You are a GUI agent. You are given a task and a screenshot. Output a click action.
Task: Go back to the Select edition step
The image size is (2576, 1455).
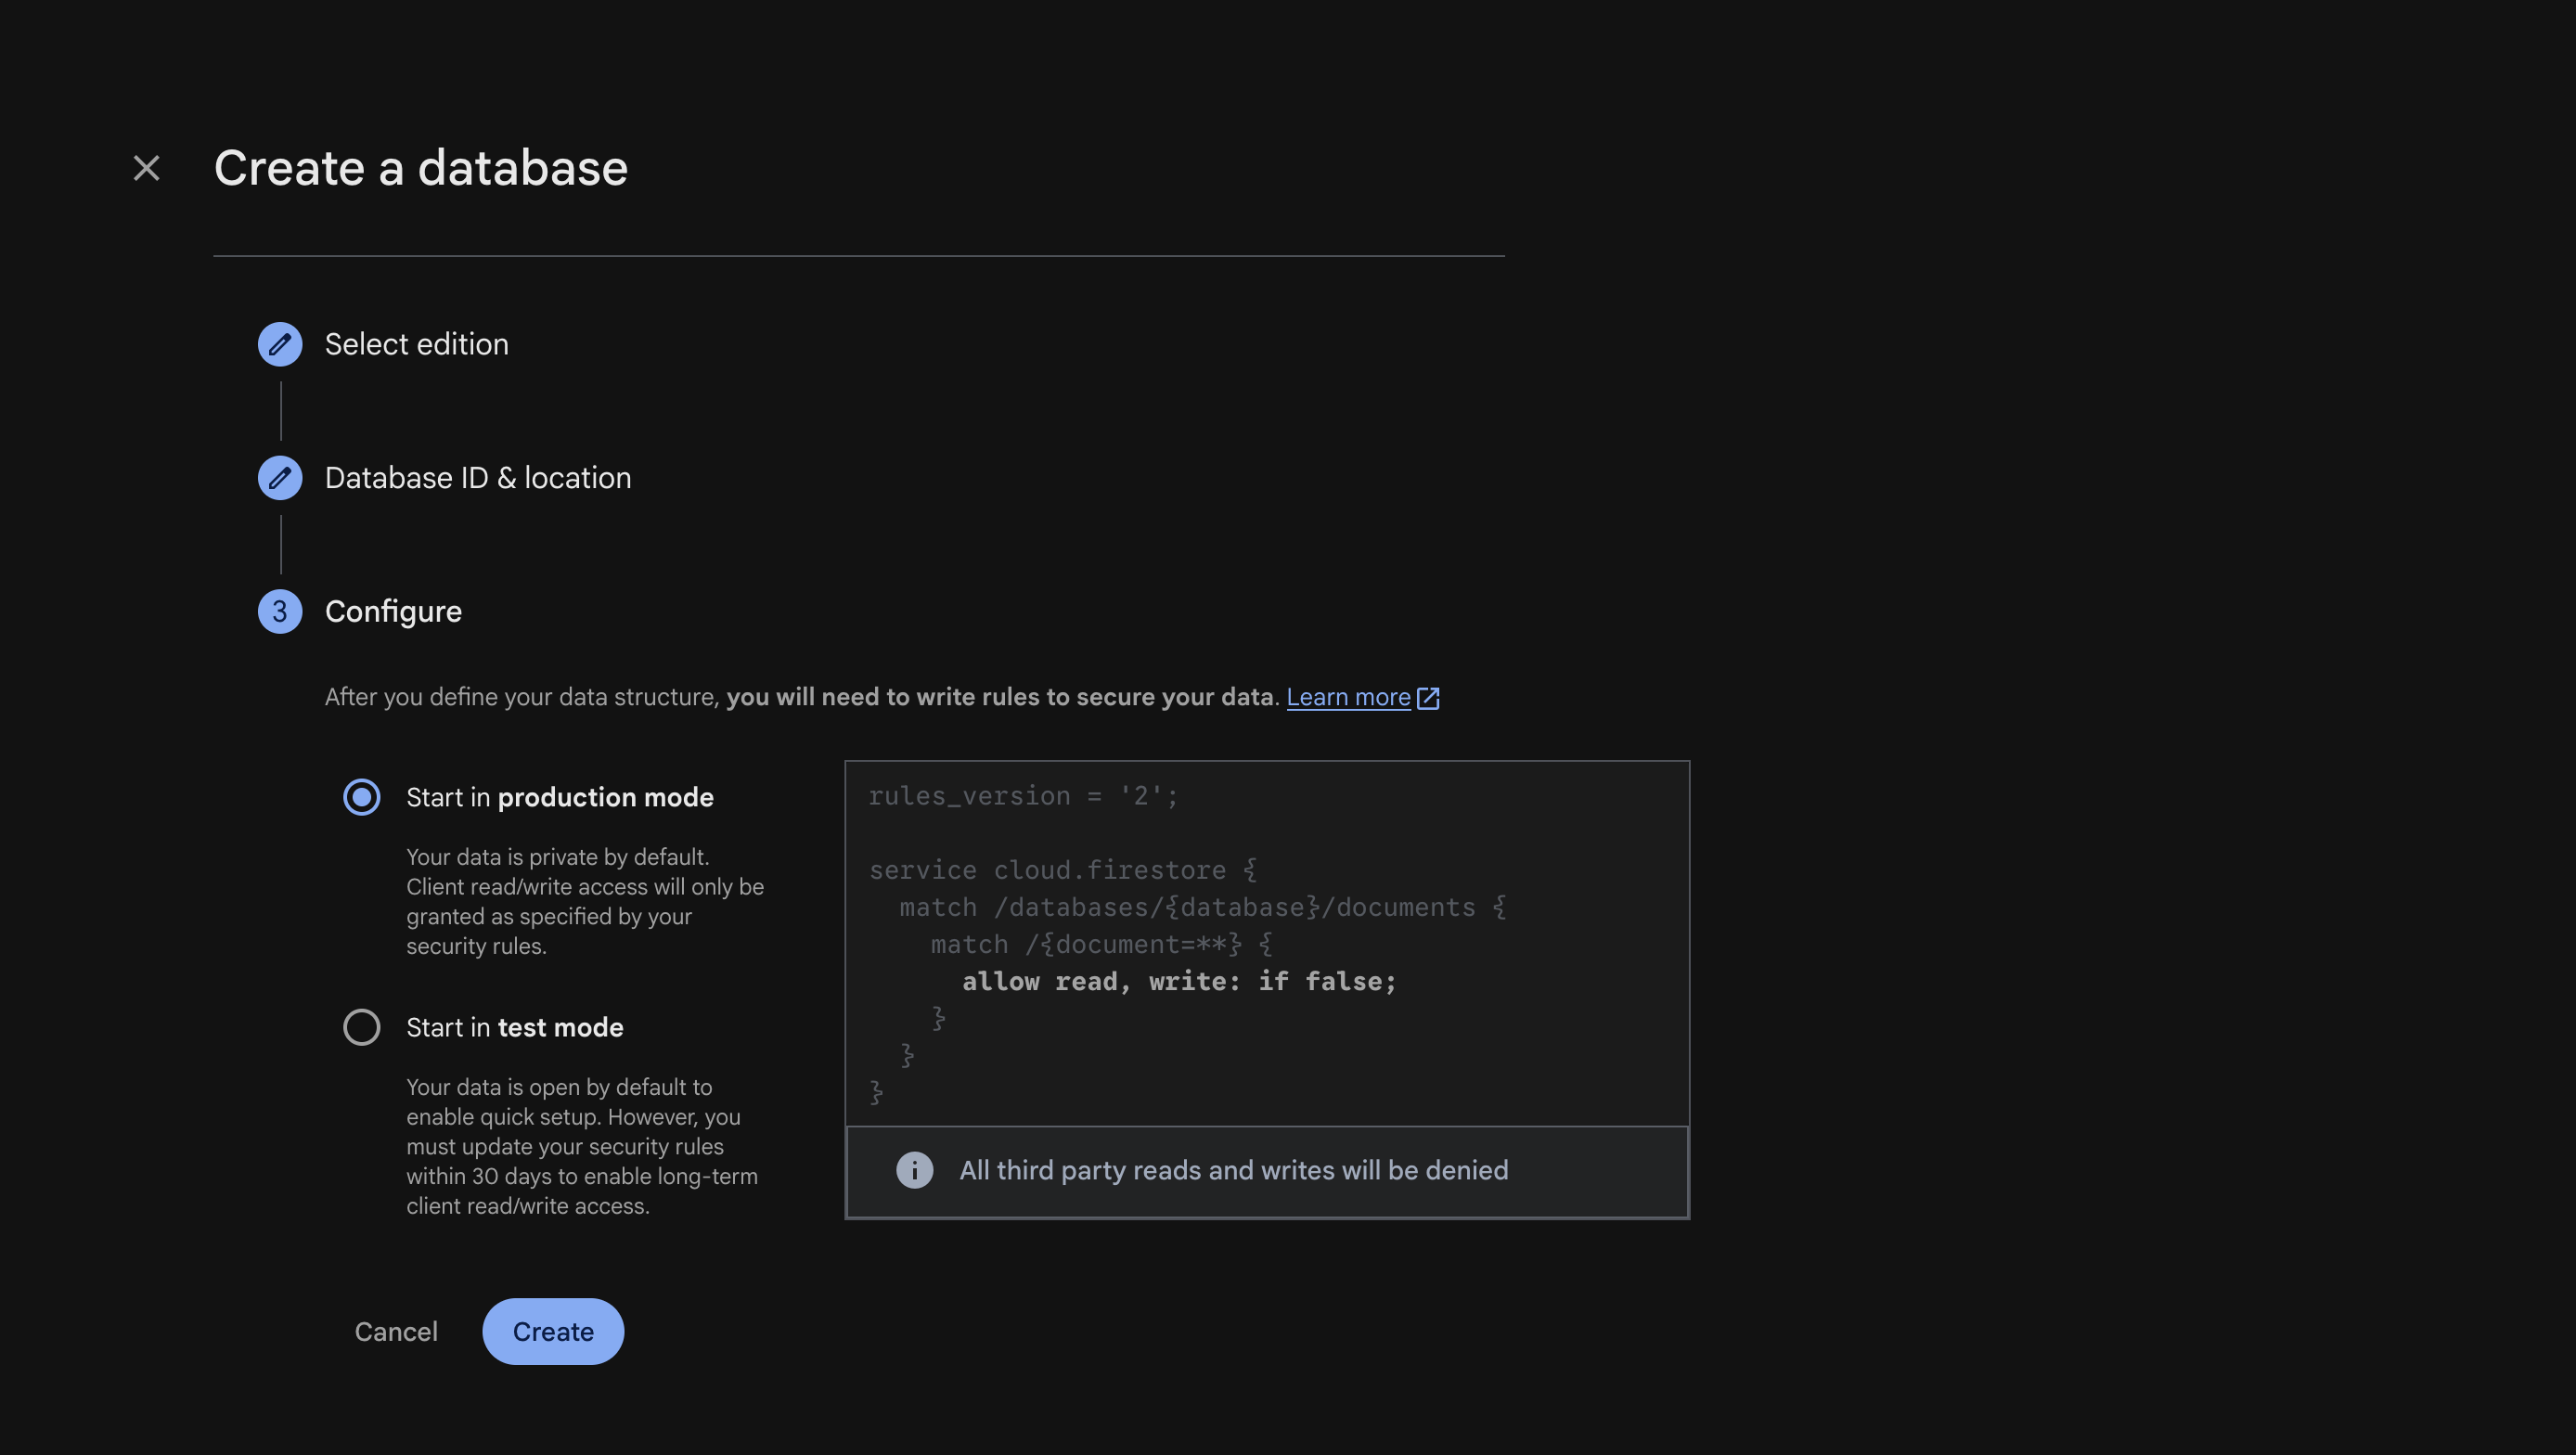point(416,344)
